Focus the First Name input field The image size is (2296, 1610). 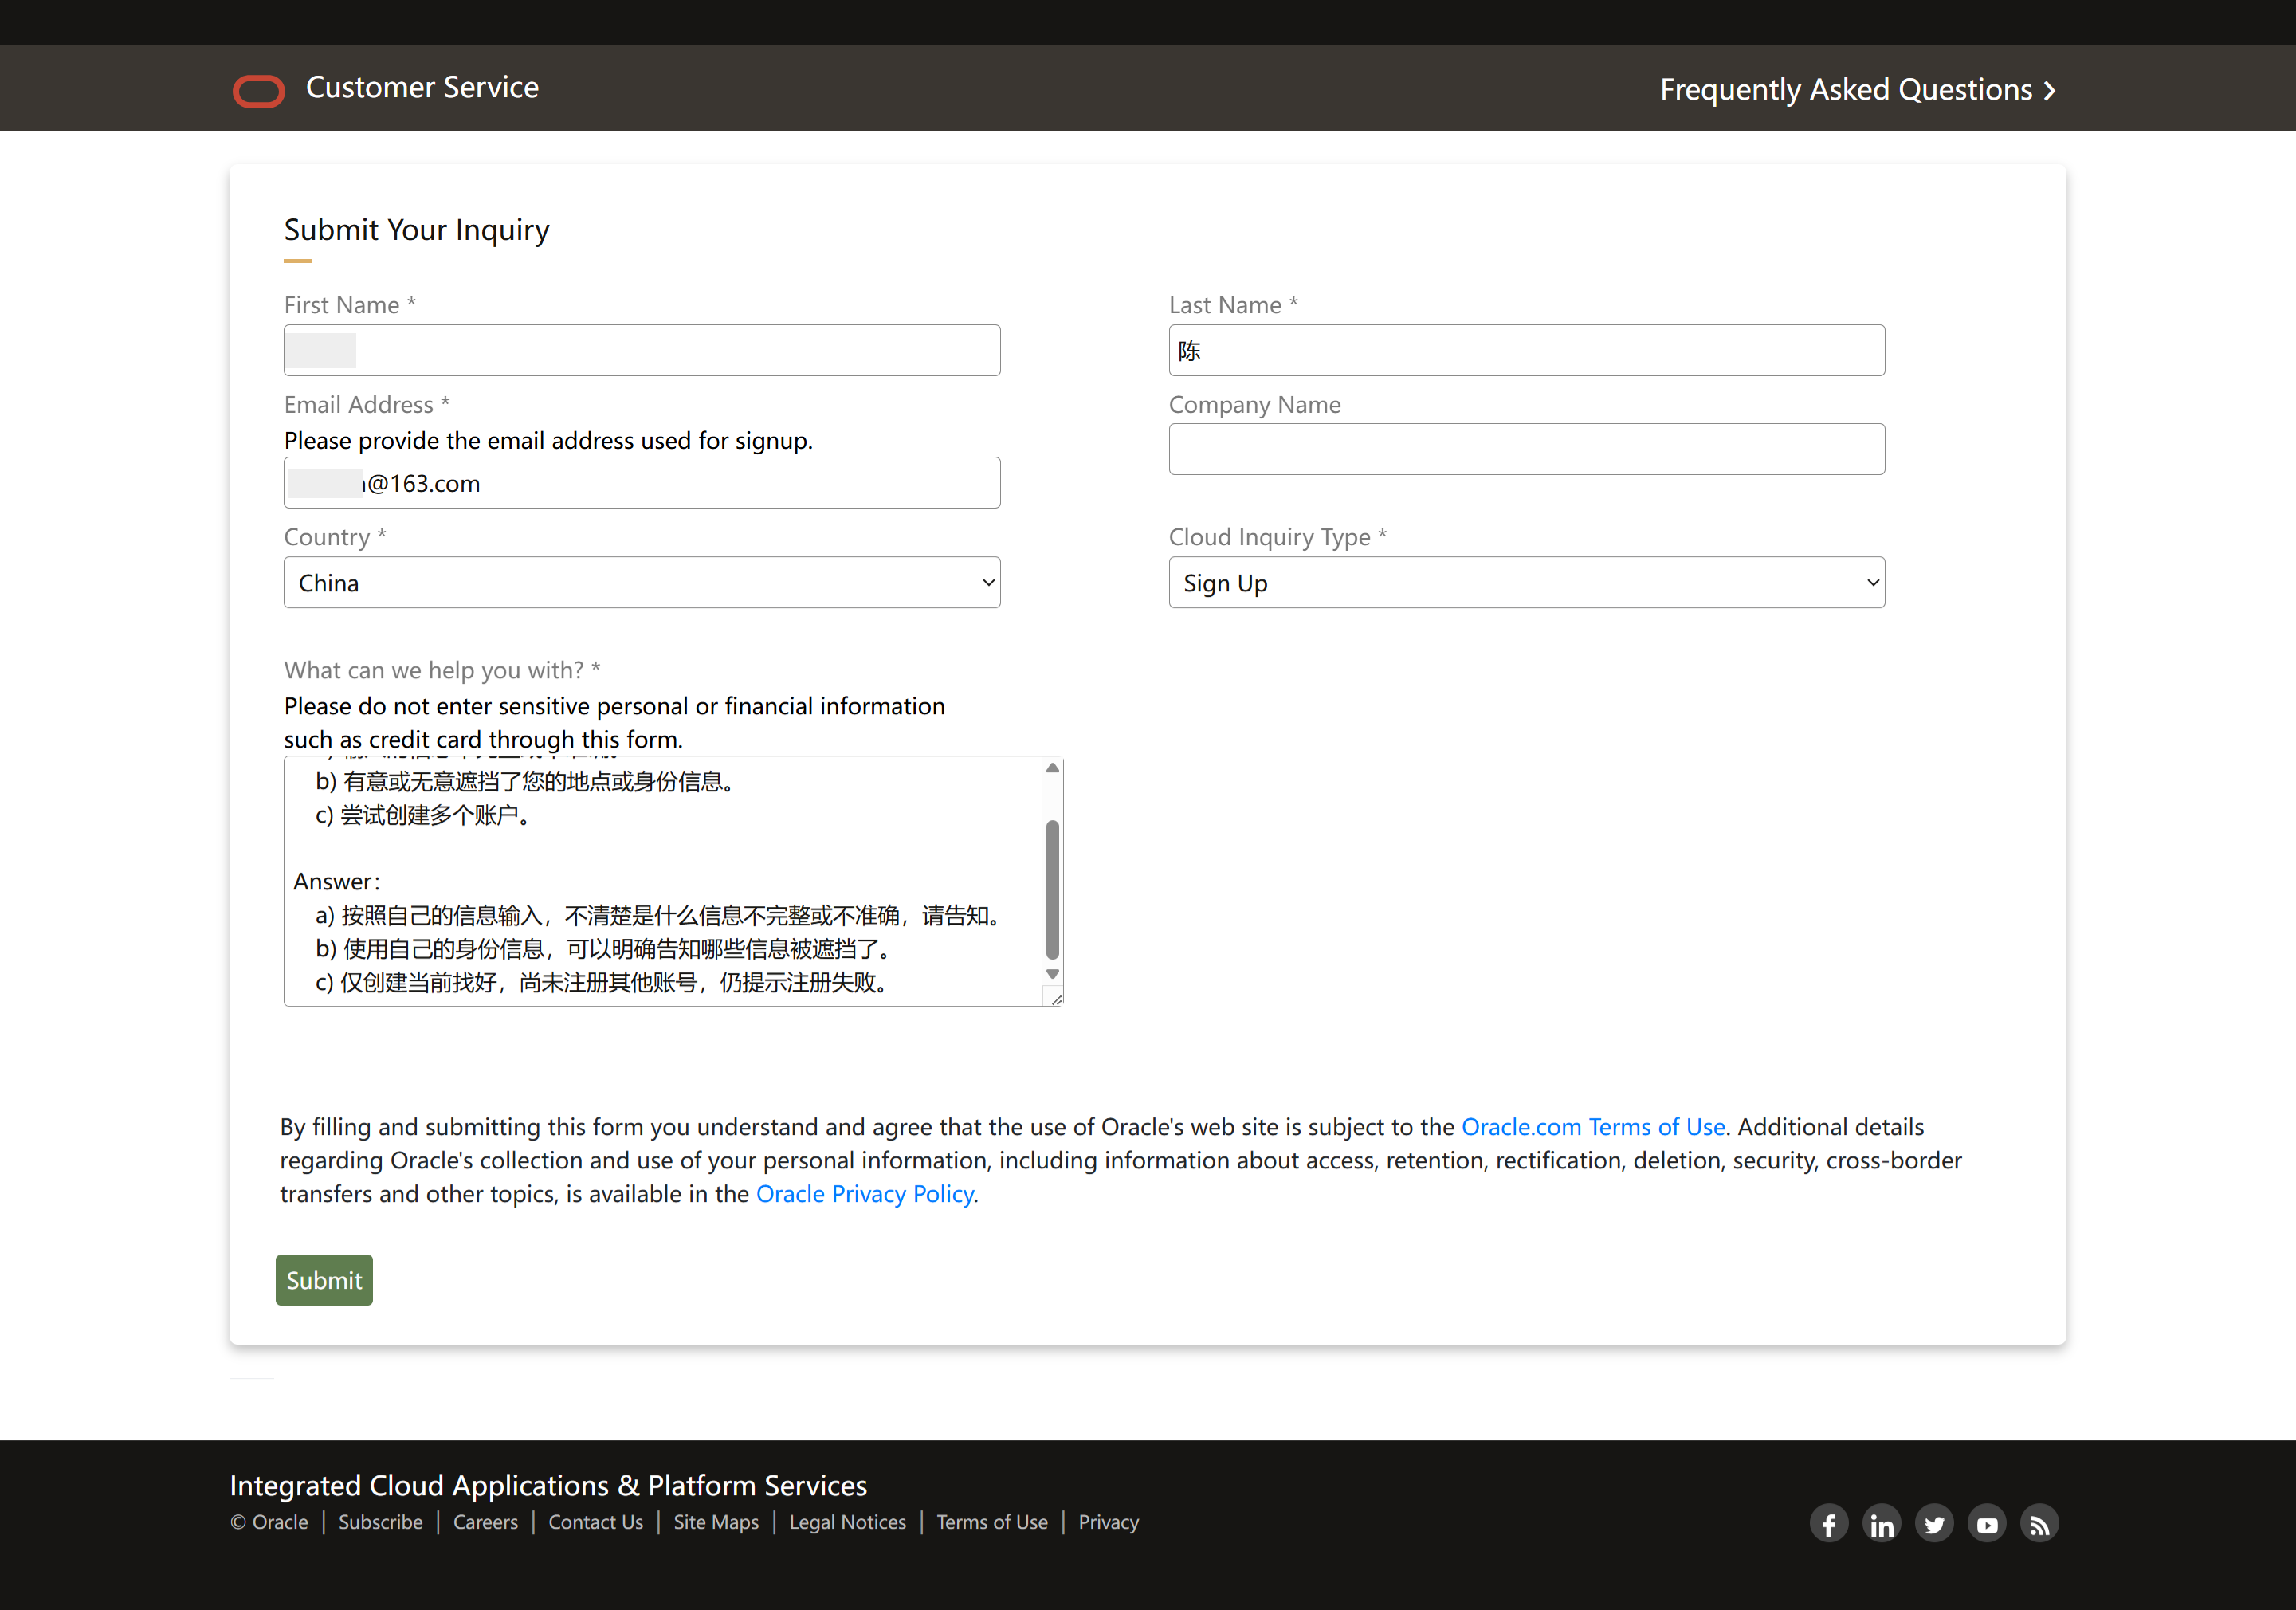642,350
